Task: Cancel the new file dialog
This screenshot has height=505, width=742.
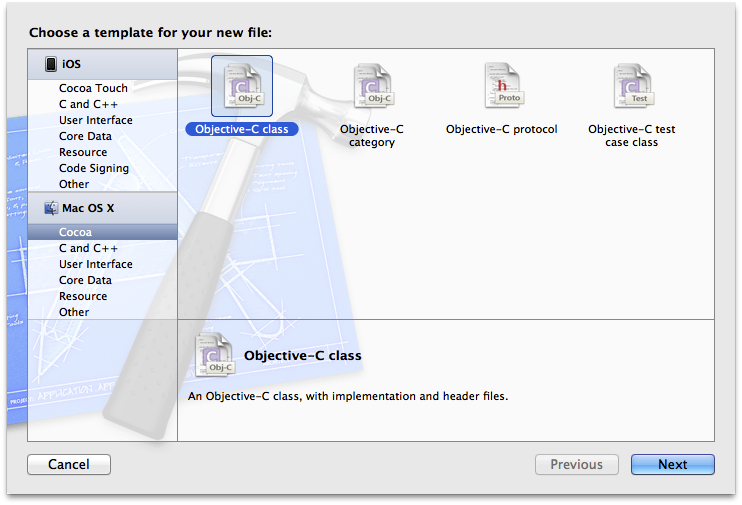Action: (69, 464)
